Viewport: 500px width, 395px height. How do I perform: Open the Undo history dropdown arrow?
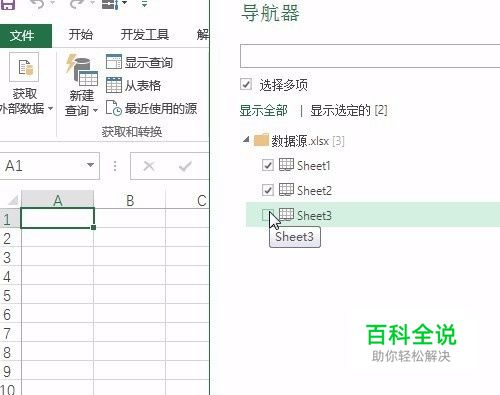[x=52, y=4]
